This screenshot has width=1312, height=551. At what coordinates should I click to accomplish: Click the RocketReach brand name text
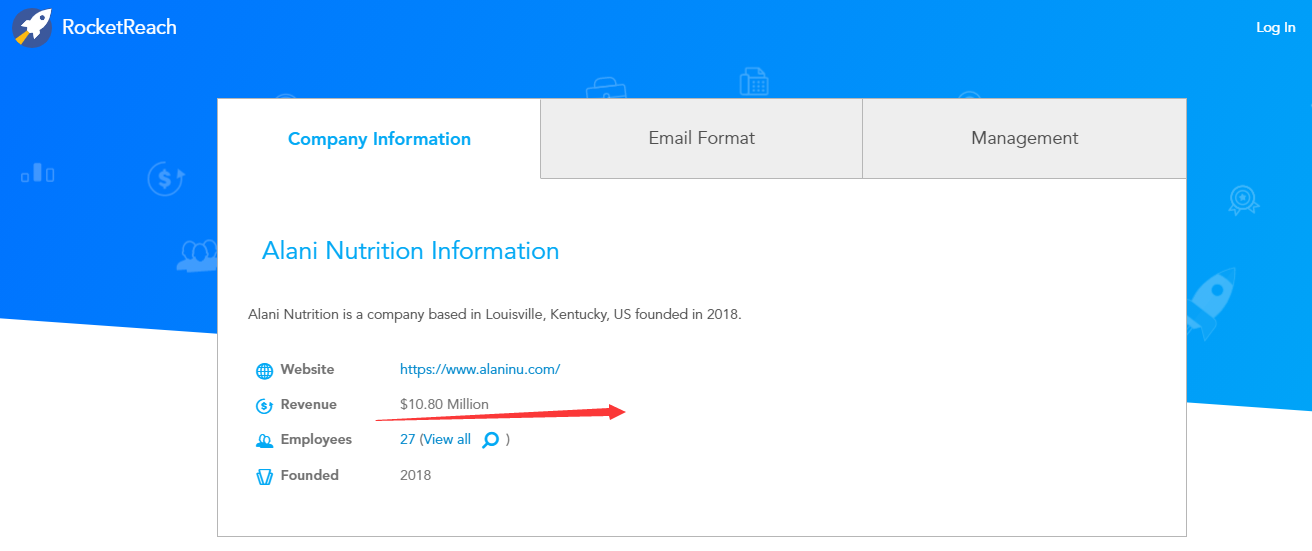click(x=119, y=27)
